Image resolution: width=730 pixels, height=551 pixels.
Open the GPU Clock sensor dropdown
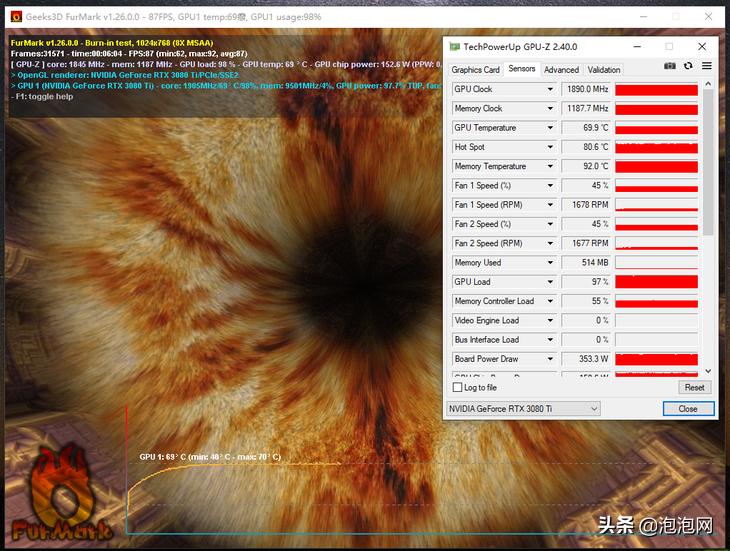point(550,89)
